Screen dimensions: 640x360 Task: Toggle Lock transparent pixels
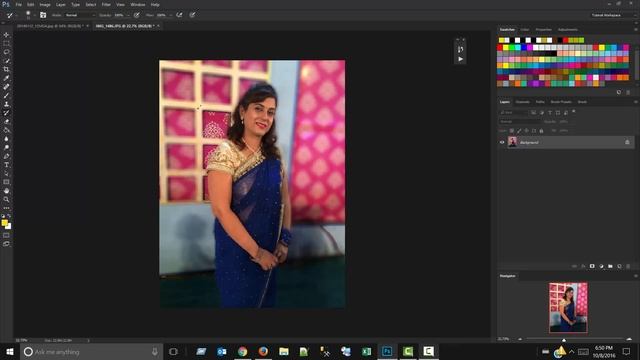pos(511,131)
